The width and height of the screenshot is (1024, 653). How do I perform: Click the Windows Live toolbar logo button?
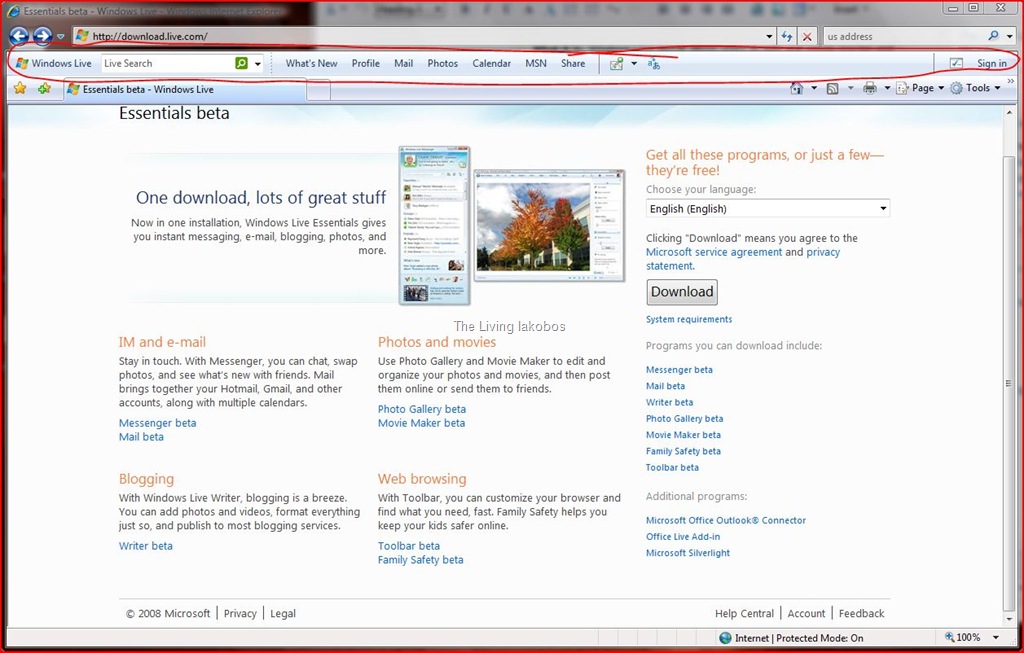pos(54,63)
